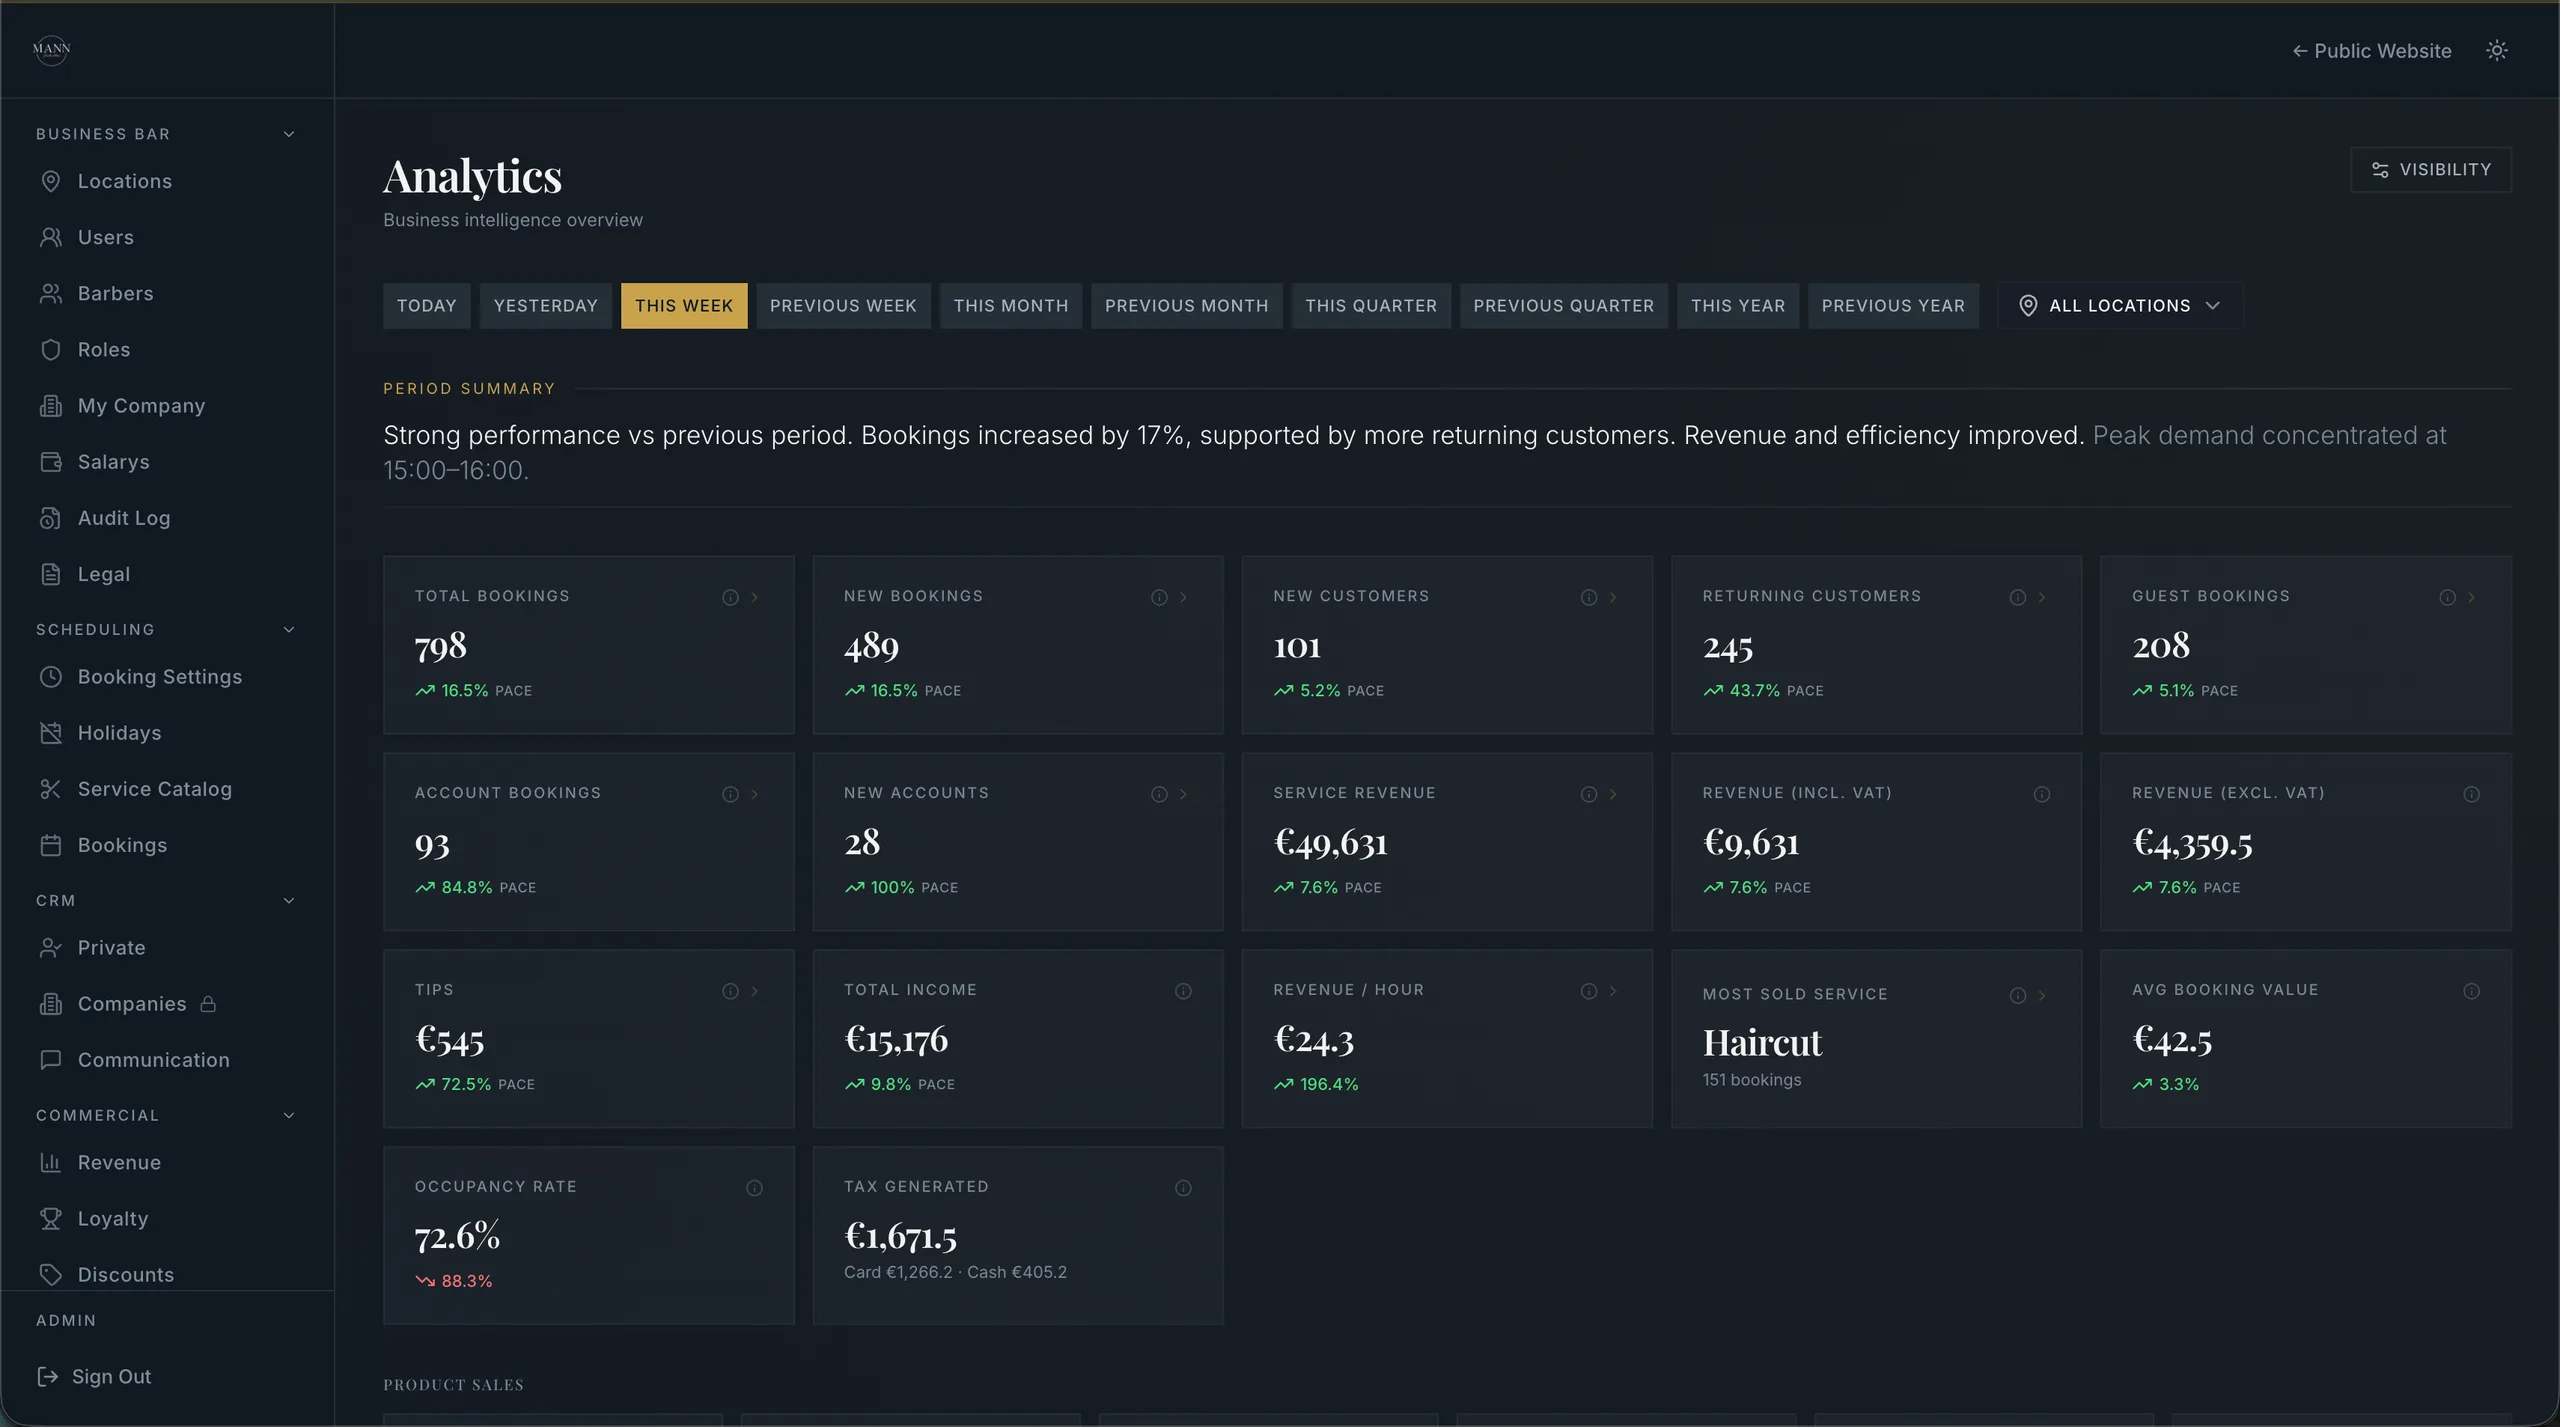
Task: Switch to the Previous Week tab
Action: coord(843,306)
